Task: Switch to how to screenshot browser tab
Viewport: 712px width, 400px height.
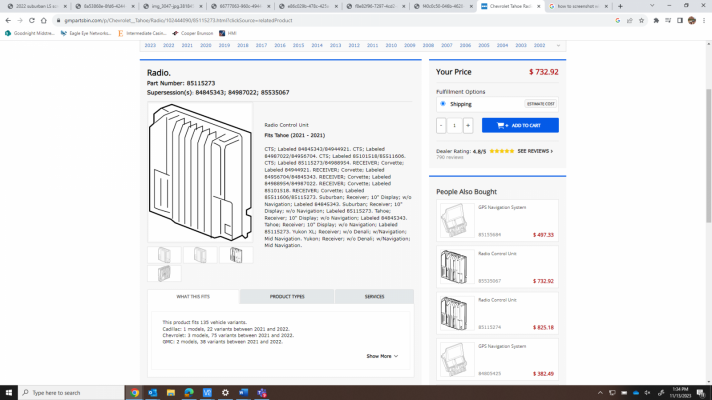Action: click(578, 6)
